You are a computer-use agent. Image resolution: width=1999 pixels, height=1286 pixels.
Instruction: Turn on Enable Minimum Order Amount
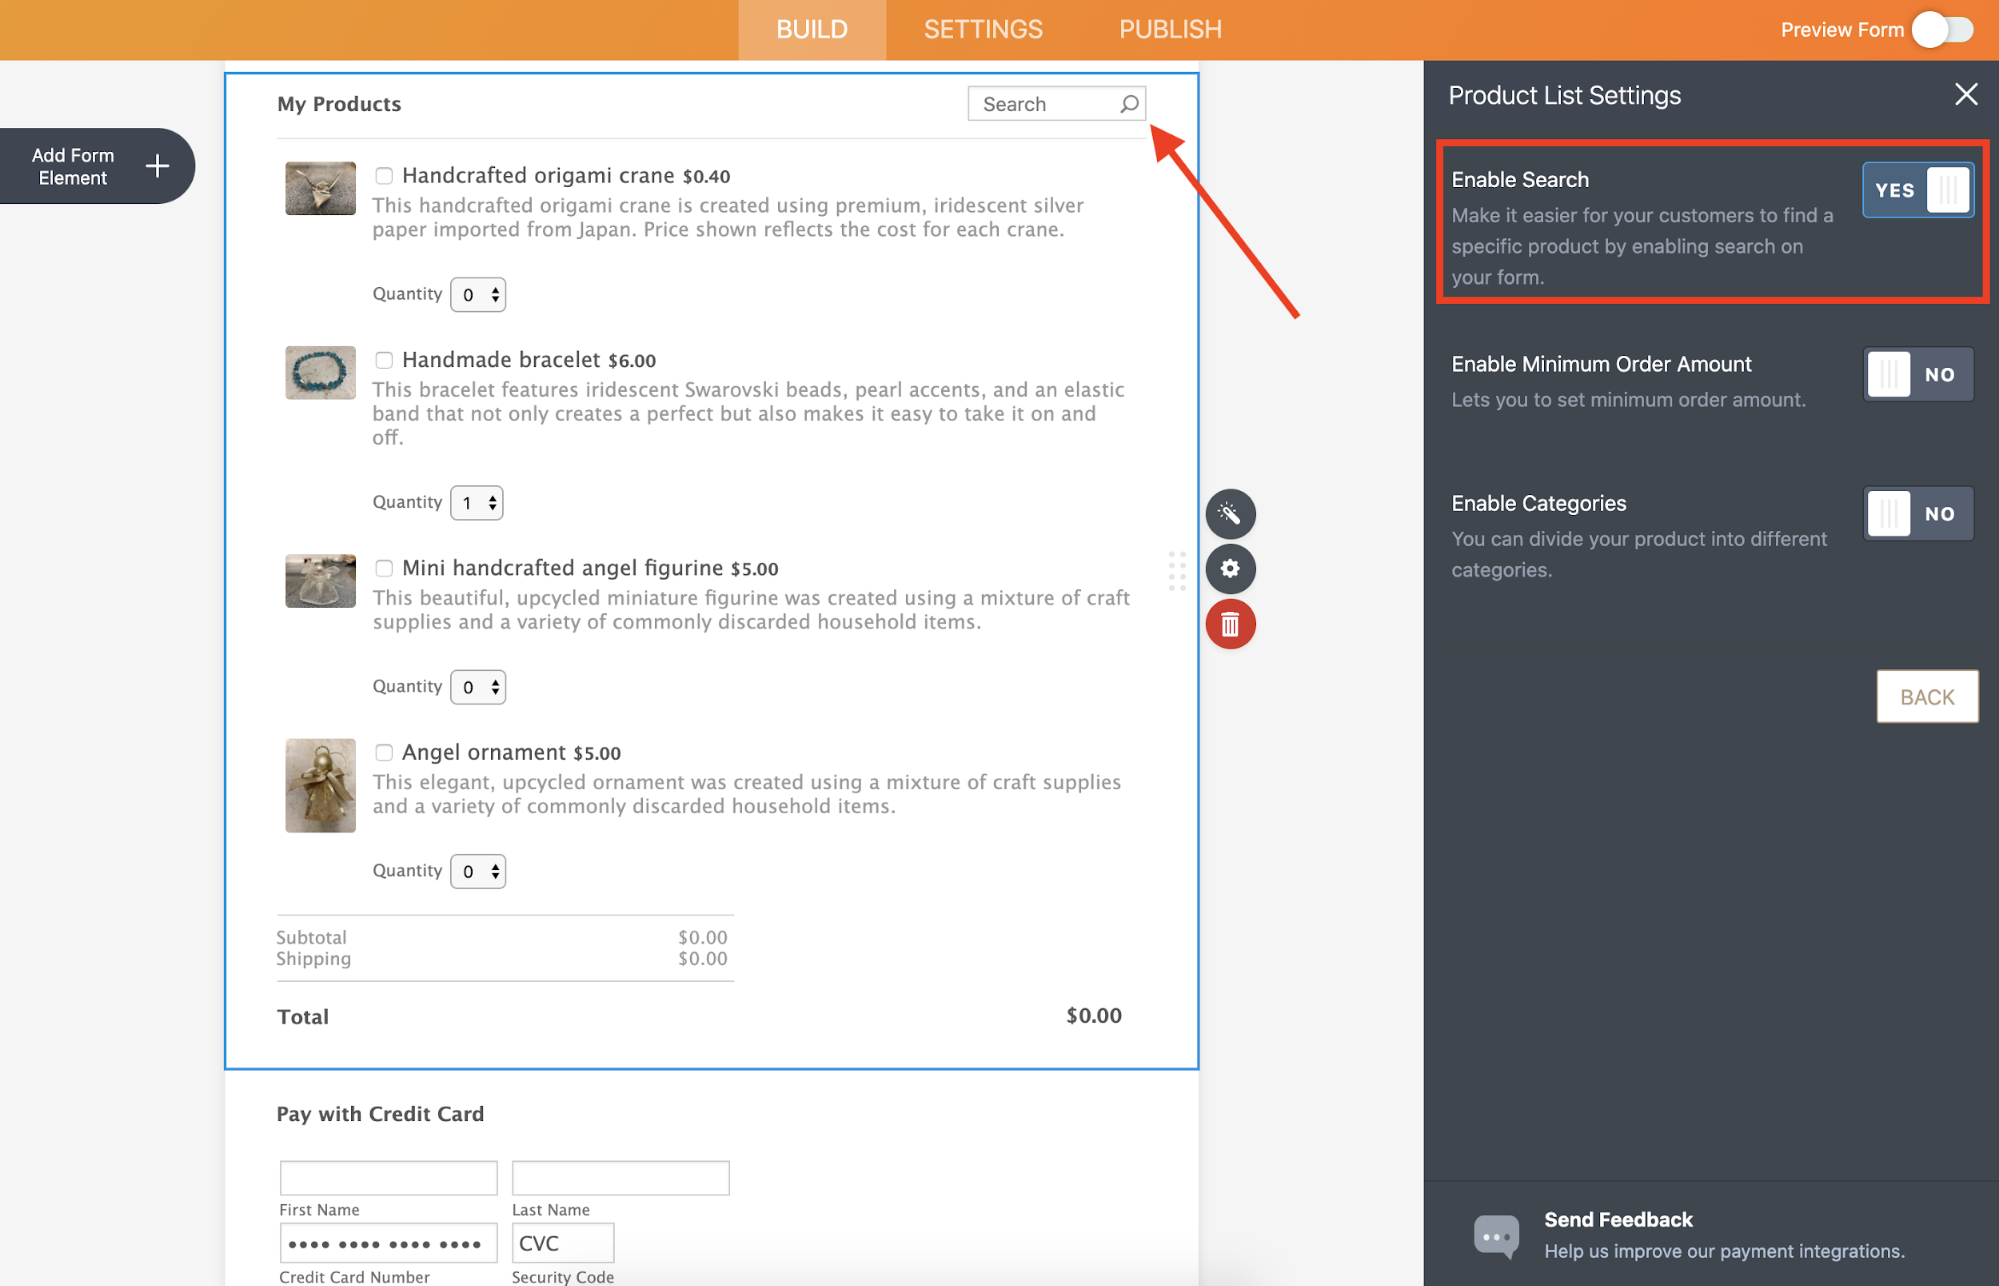(x=1917, y=375)
